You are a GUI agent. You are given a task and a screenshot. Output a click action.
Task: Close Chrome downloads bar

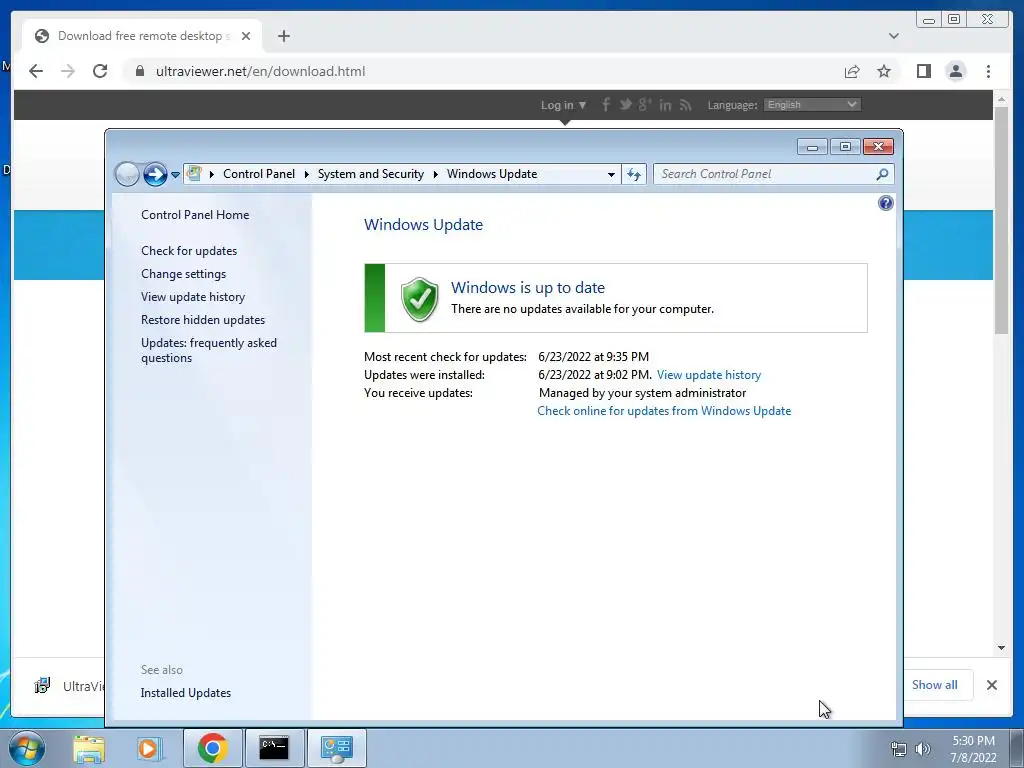point(991,685)
